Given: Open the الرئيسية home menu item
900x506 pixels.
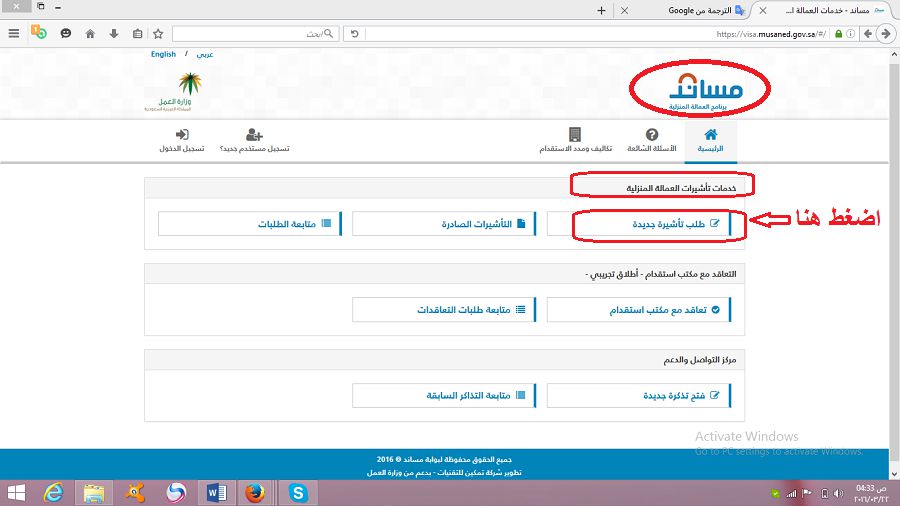Looking at the screenshot, I should tap(710, 141).
